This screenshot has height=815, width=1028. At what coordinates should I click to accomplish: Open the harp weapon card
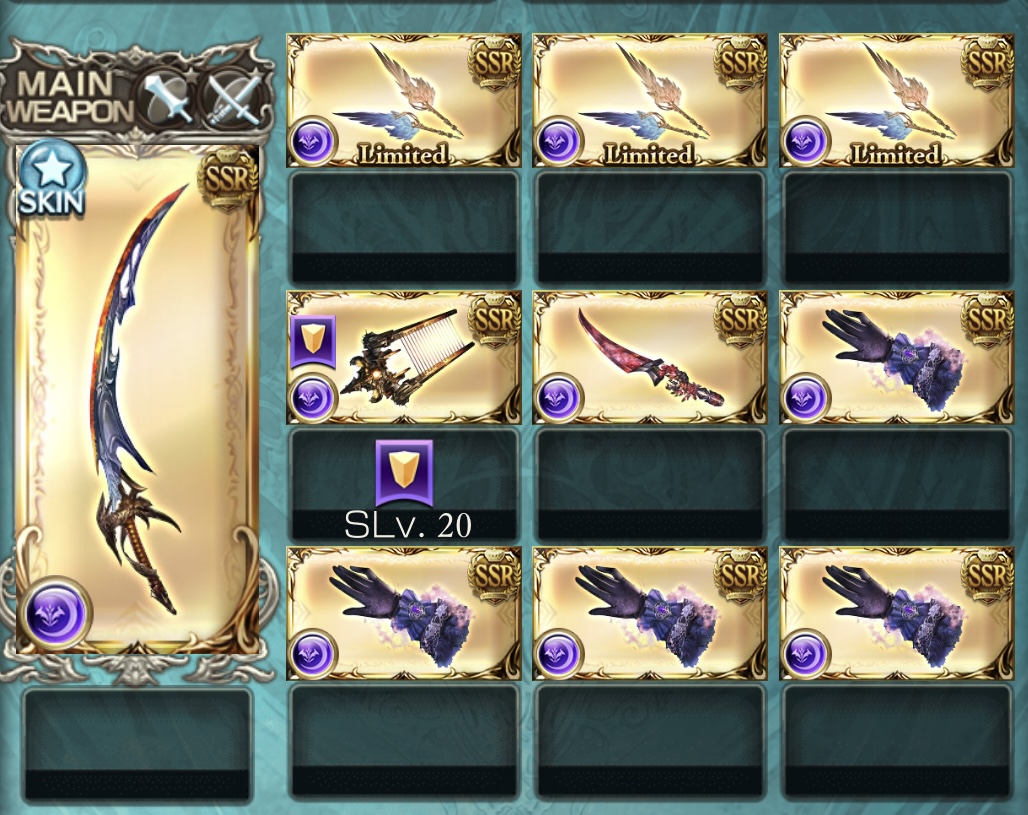pos(404,357)
